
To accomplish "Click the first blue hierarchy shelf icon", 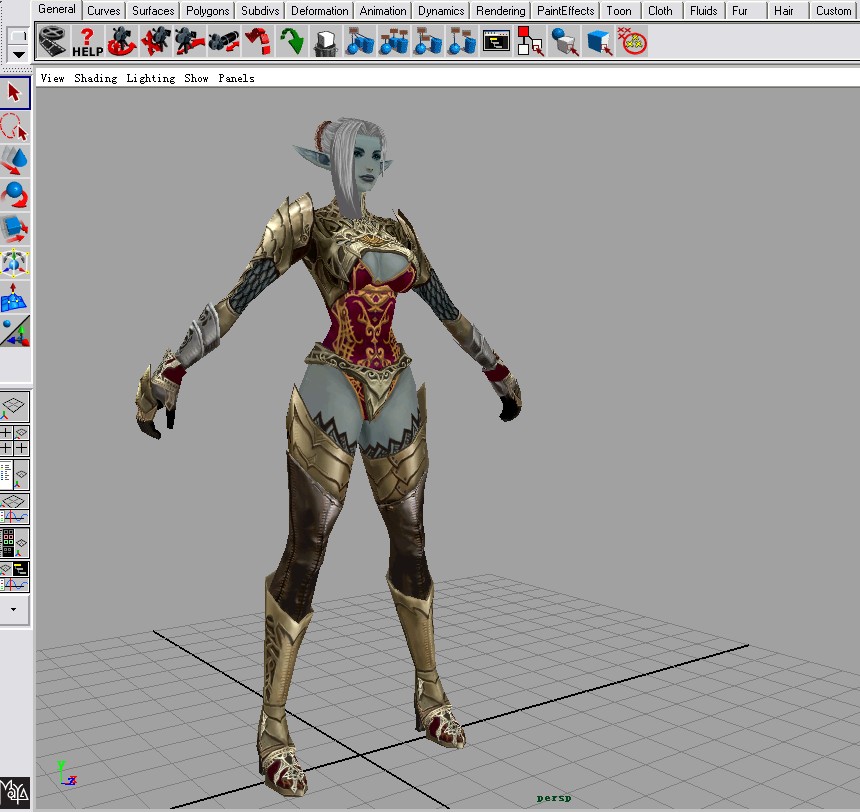I will [x=360, y=42].
